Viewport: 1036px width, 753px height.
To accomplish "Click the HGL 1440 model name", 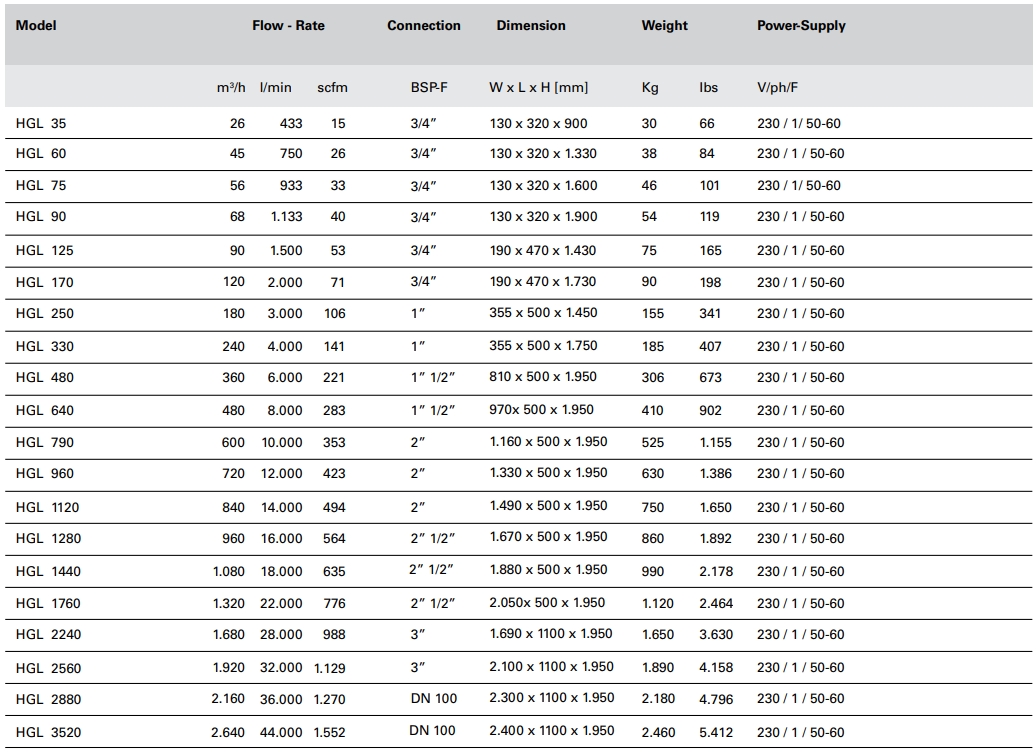I will click(48, 572).
